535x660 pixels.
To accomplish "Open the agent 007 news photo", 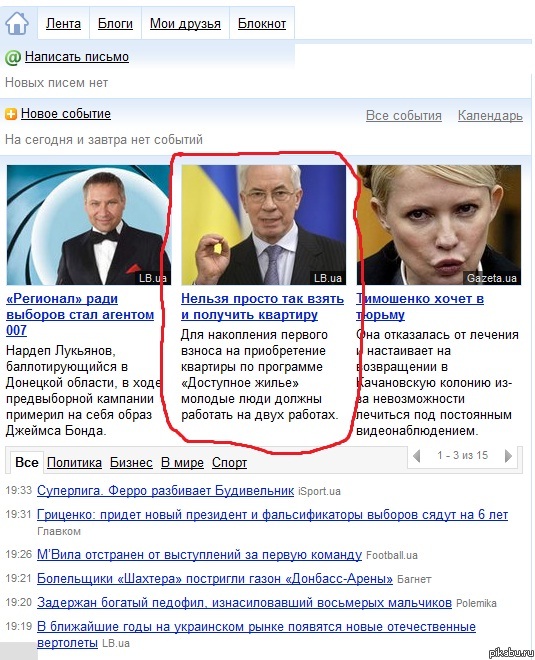I will coord(88,225).
